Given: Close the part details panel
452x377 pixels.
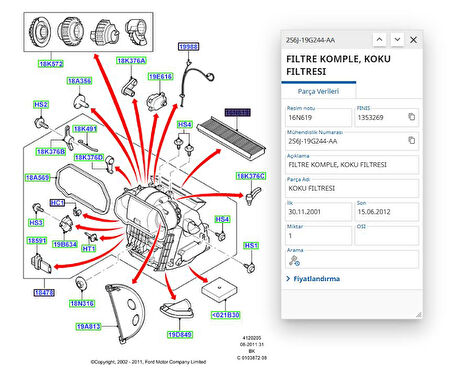Looking at the screenshot, I should tap(413, 40).
